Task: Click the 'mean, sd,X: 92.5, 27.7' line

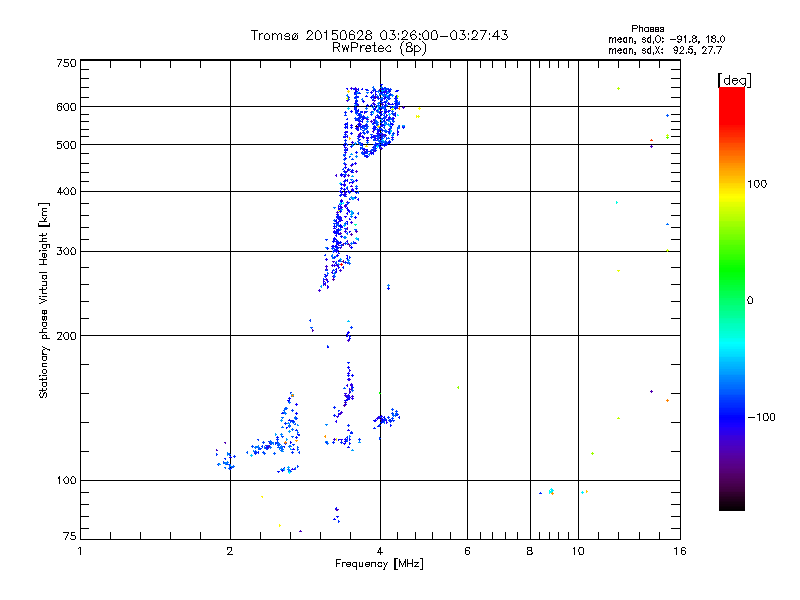Action: [x=665, y=50]
